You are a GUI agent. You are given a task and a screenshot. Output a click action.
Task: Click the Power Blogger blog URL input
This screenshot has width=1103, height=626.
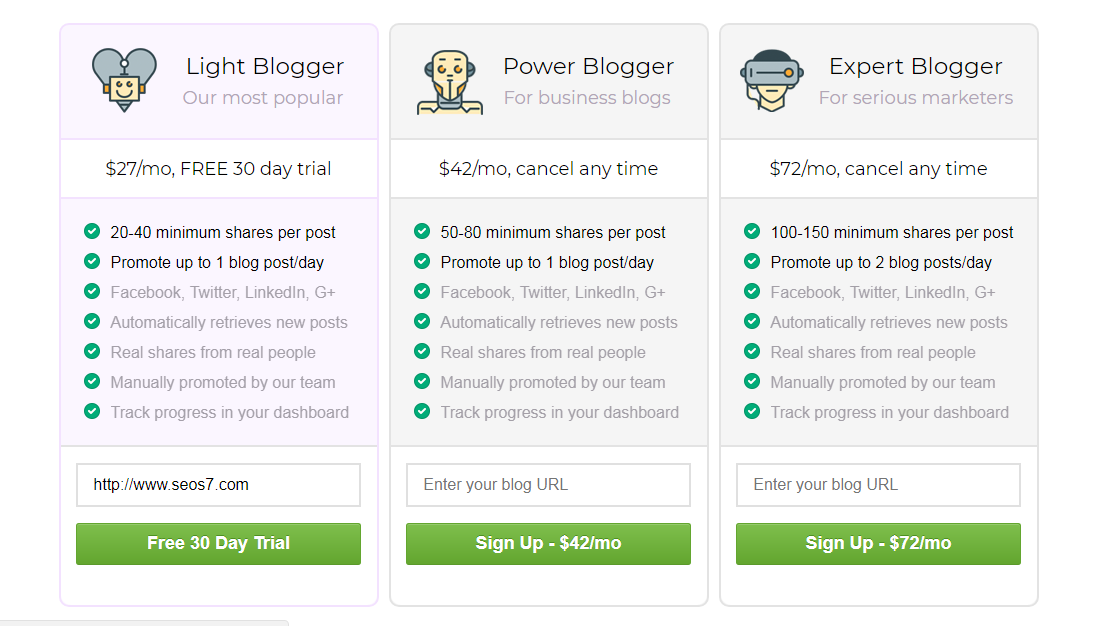click(x=548, y=485)
